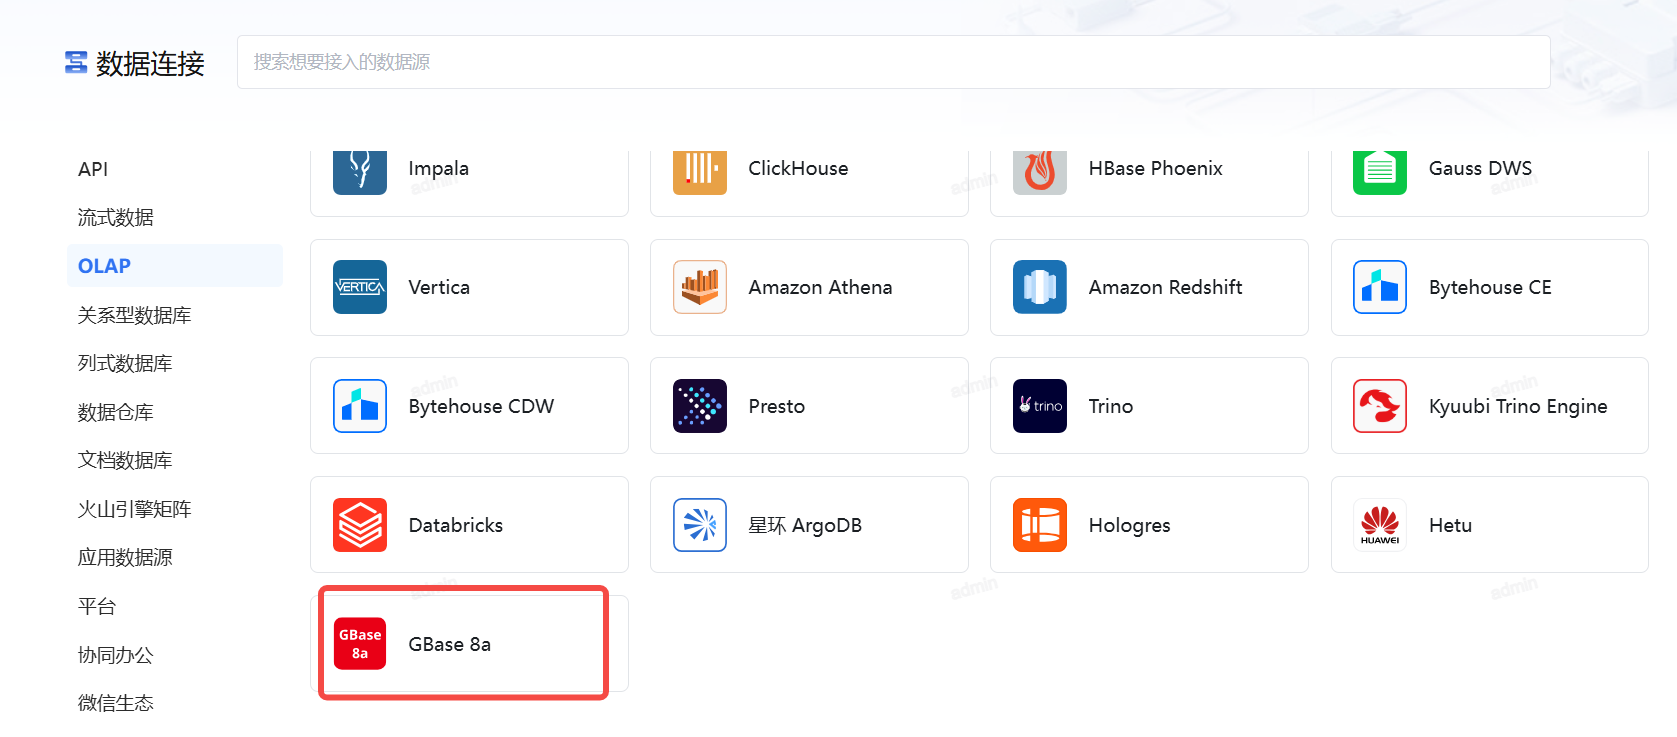Screen dimensions: 1677x737
Task: Click the Amazon Athena orange icon
Action: coord(700,287)
